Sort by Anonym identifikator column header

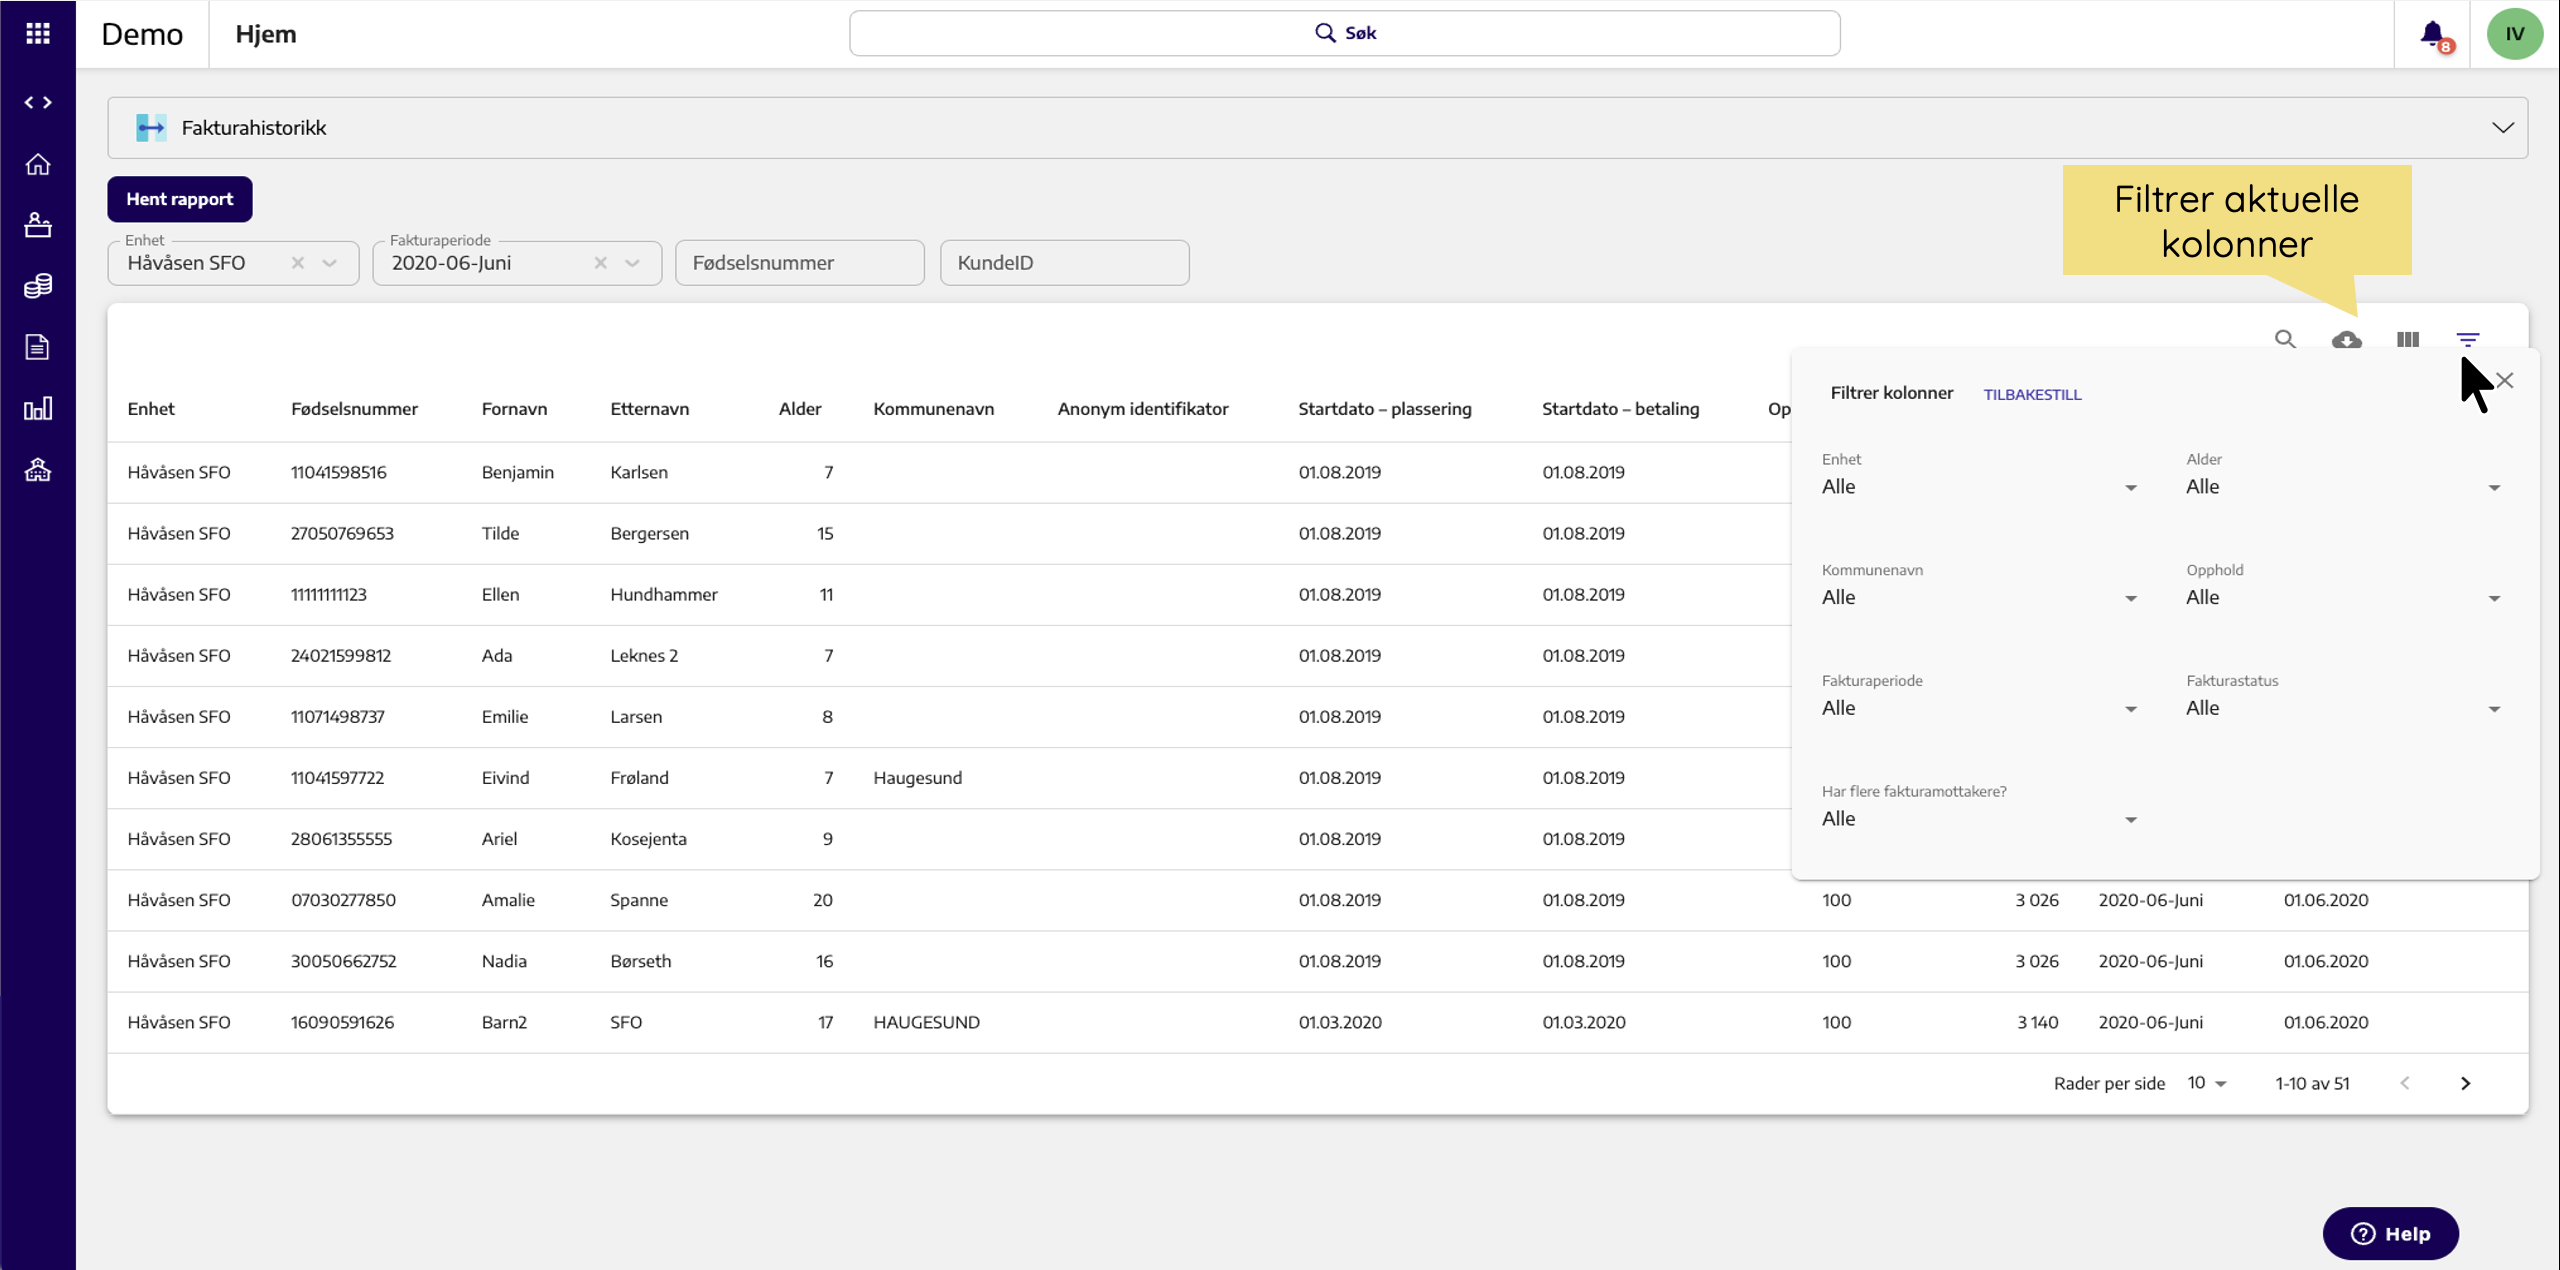tap(1143, 409)
